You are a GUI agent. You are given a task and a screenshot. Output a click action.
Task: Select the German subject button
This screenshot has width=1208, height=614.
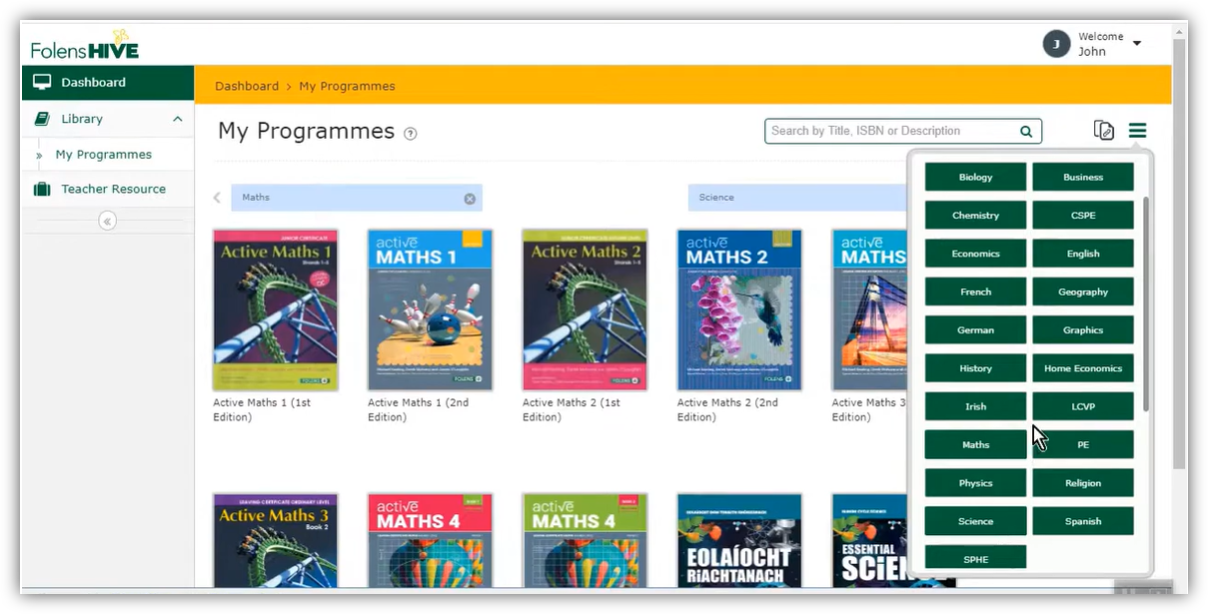pos(976,330)
